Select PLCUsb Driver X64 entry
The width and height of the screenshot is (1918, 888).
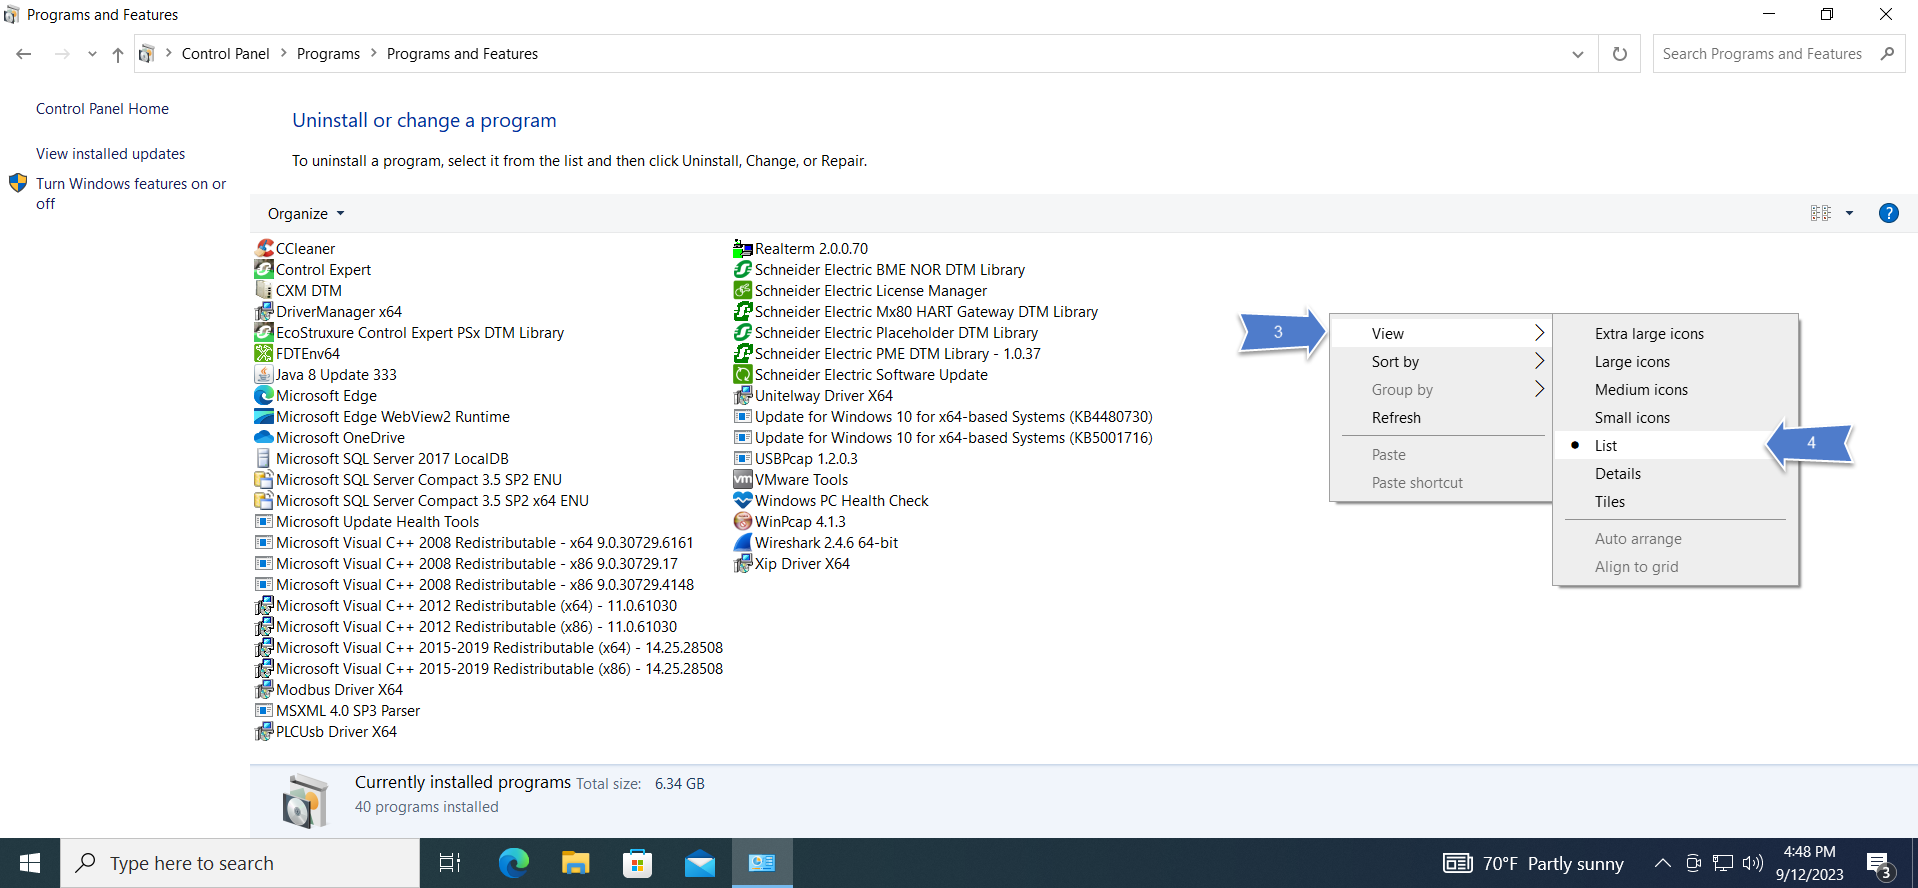pos(326,731)
